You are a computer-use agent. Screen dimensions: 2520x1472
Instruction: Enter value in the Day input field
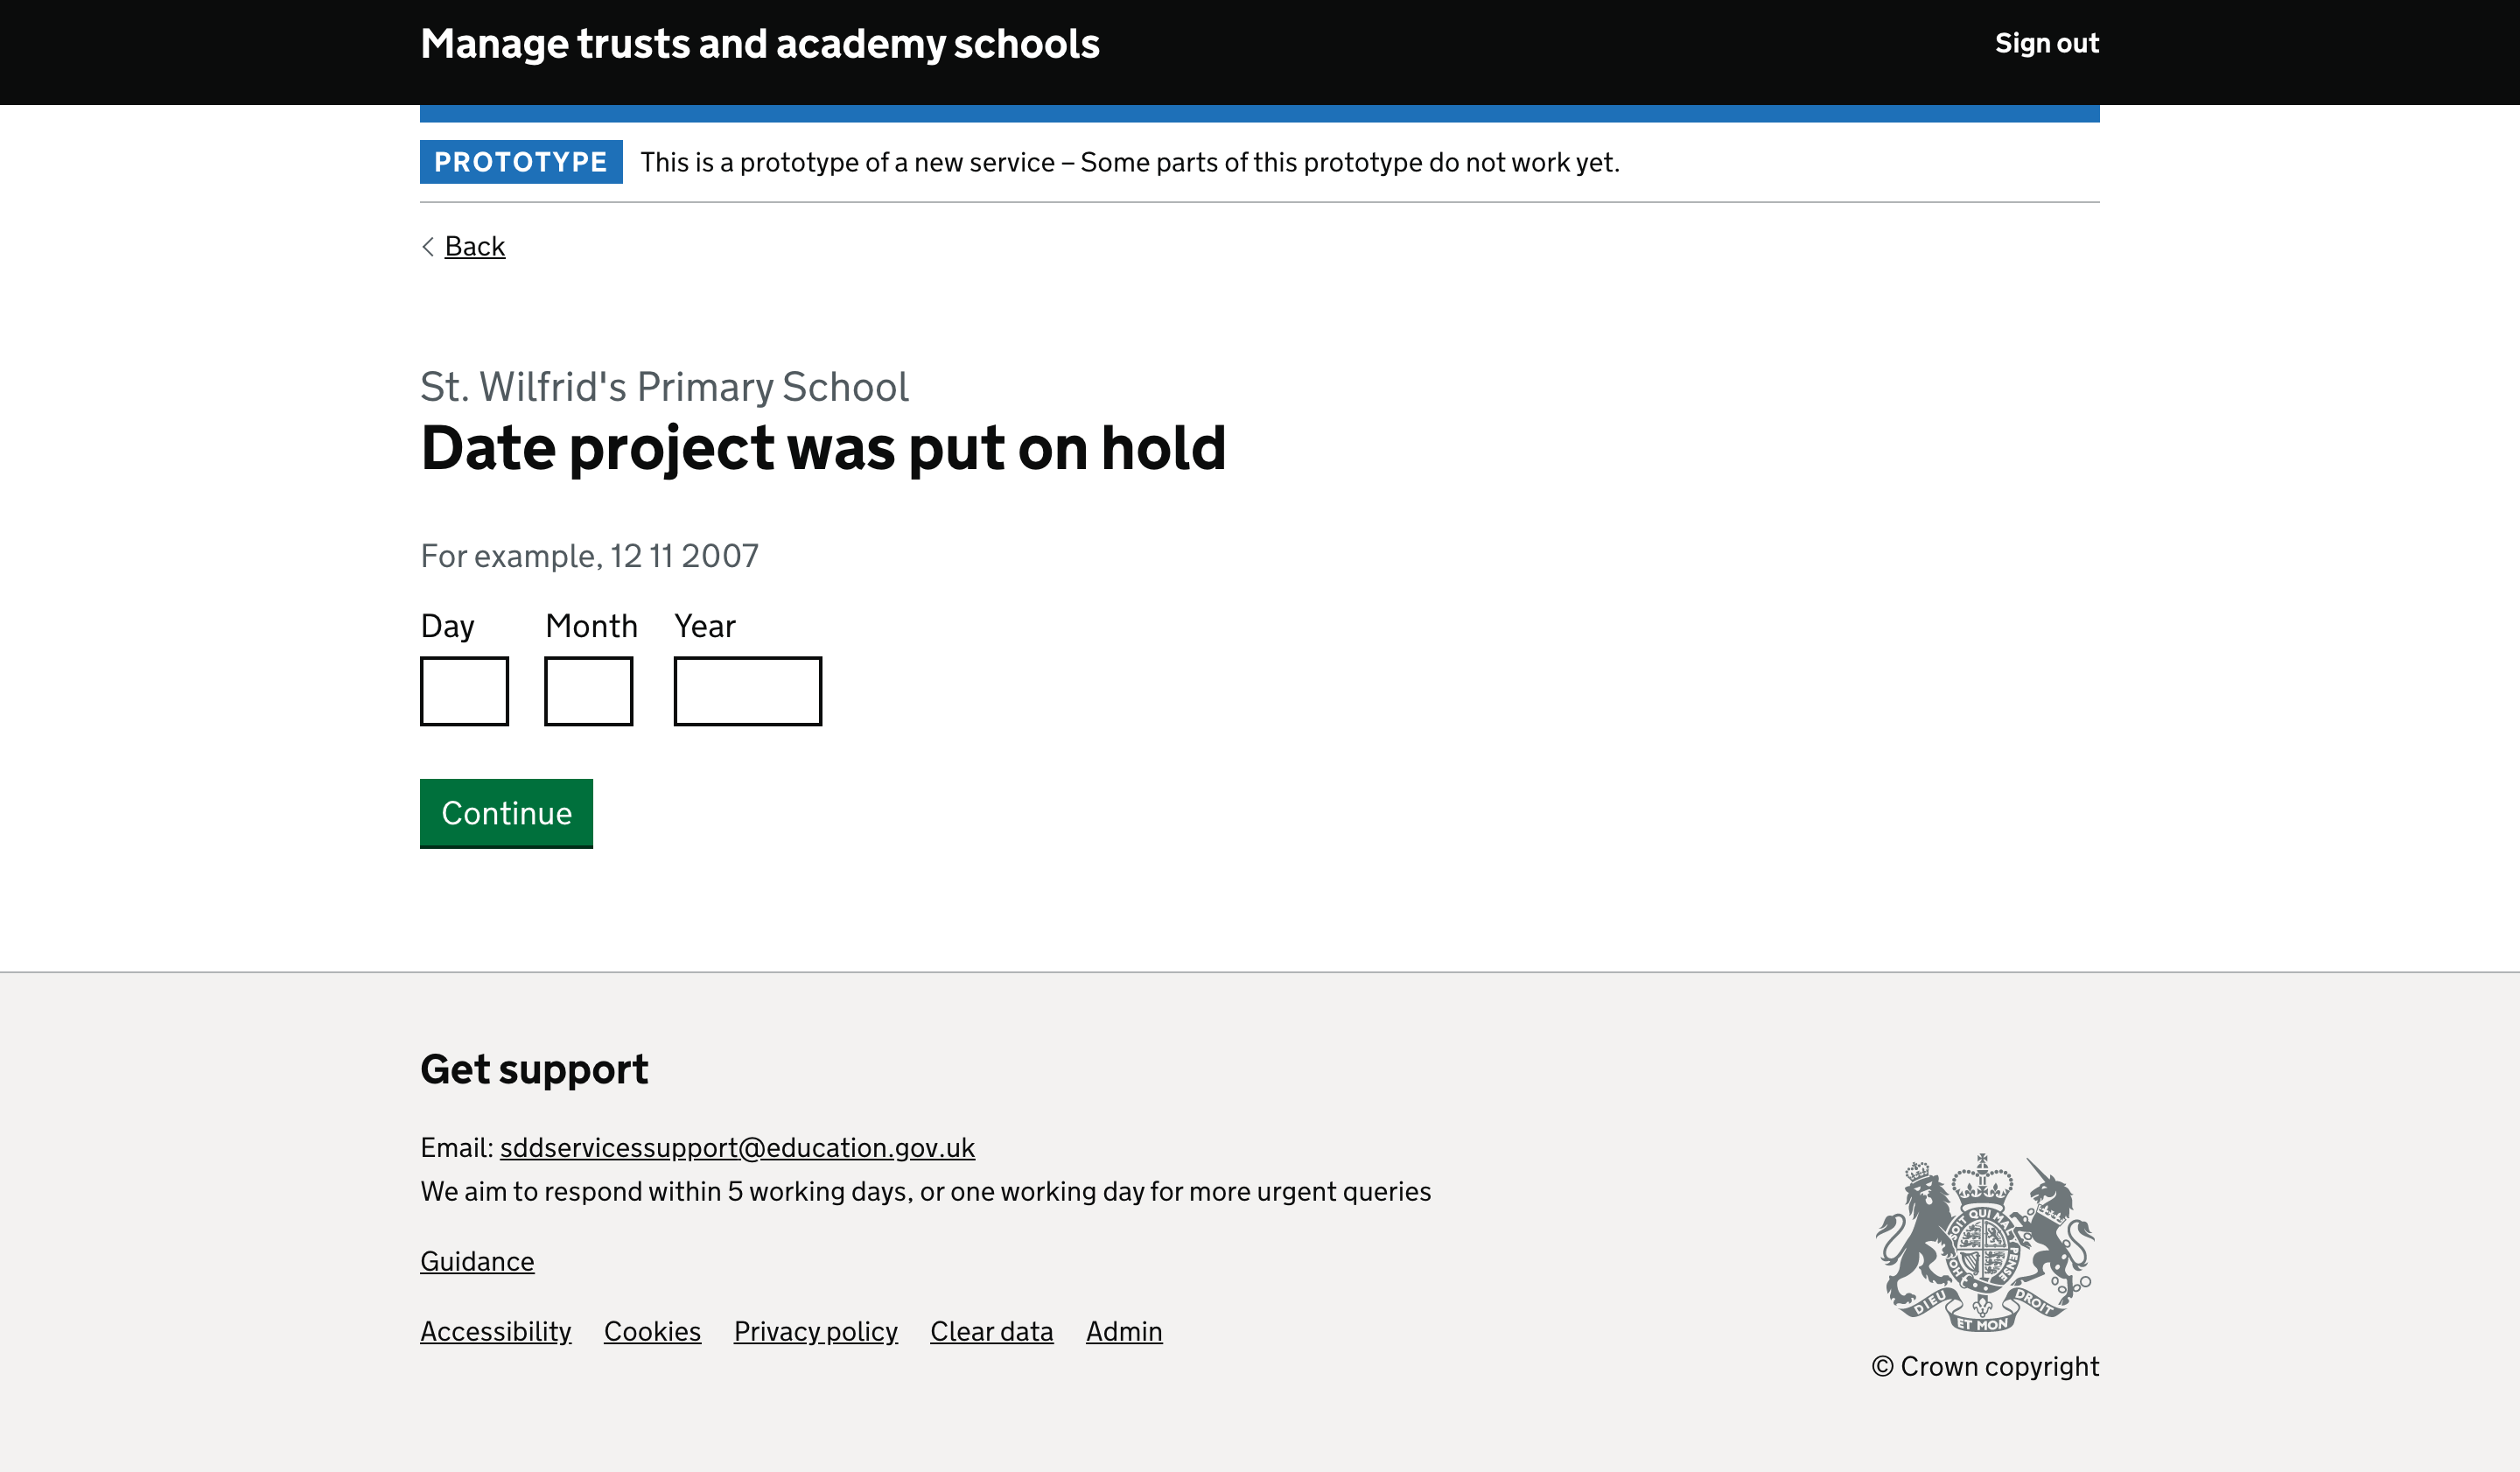pyautogui.click(x=464, y=690)
